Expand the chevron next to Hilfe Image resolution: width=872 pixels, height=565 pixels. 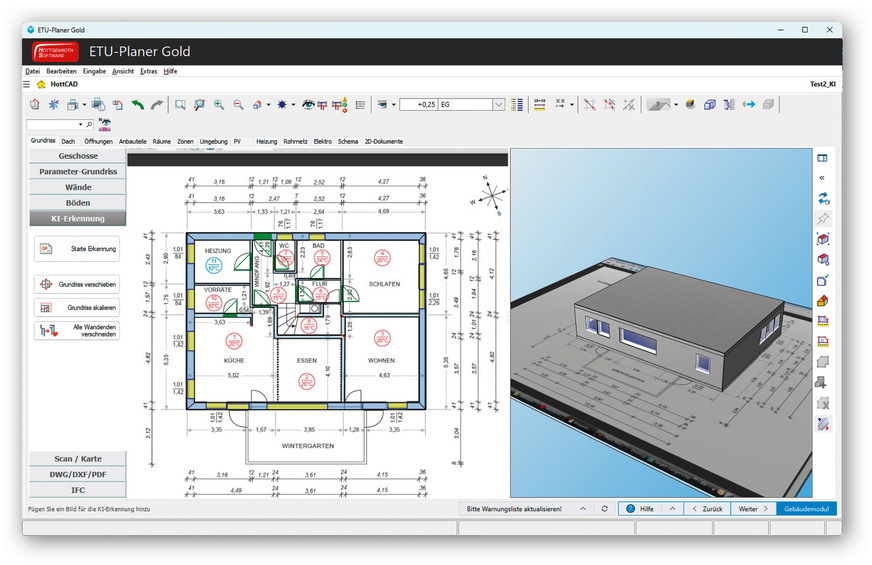click(672, 509)
